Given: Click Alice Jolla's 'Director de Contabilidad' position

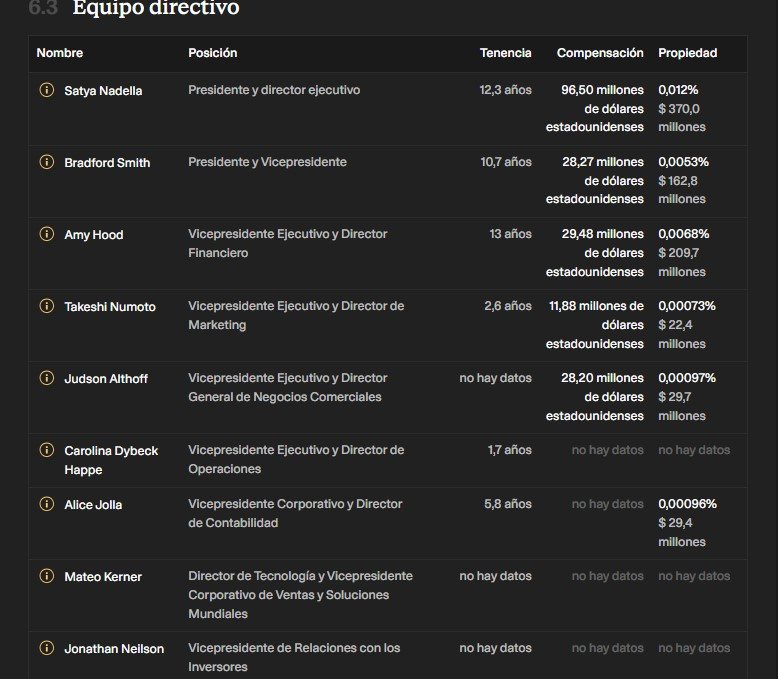Looking at the screenshot, I should [x=295, y=513].
